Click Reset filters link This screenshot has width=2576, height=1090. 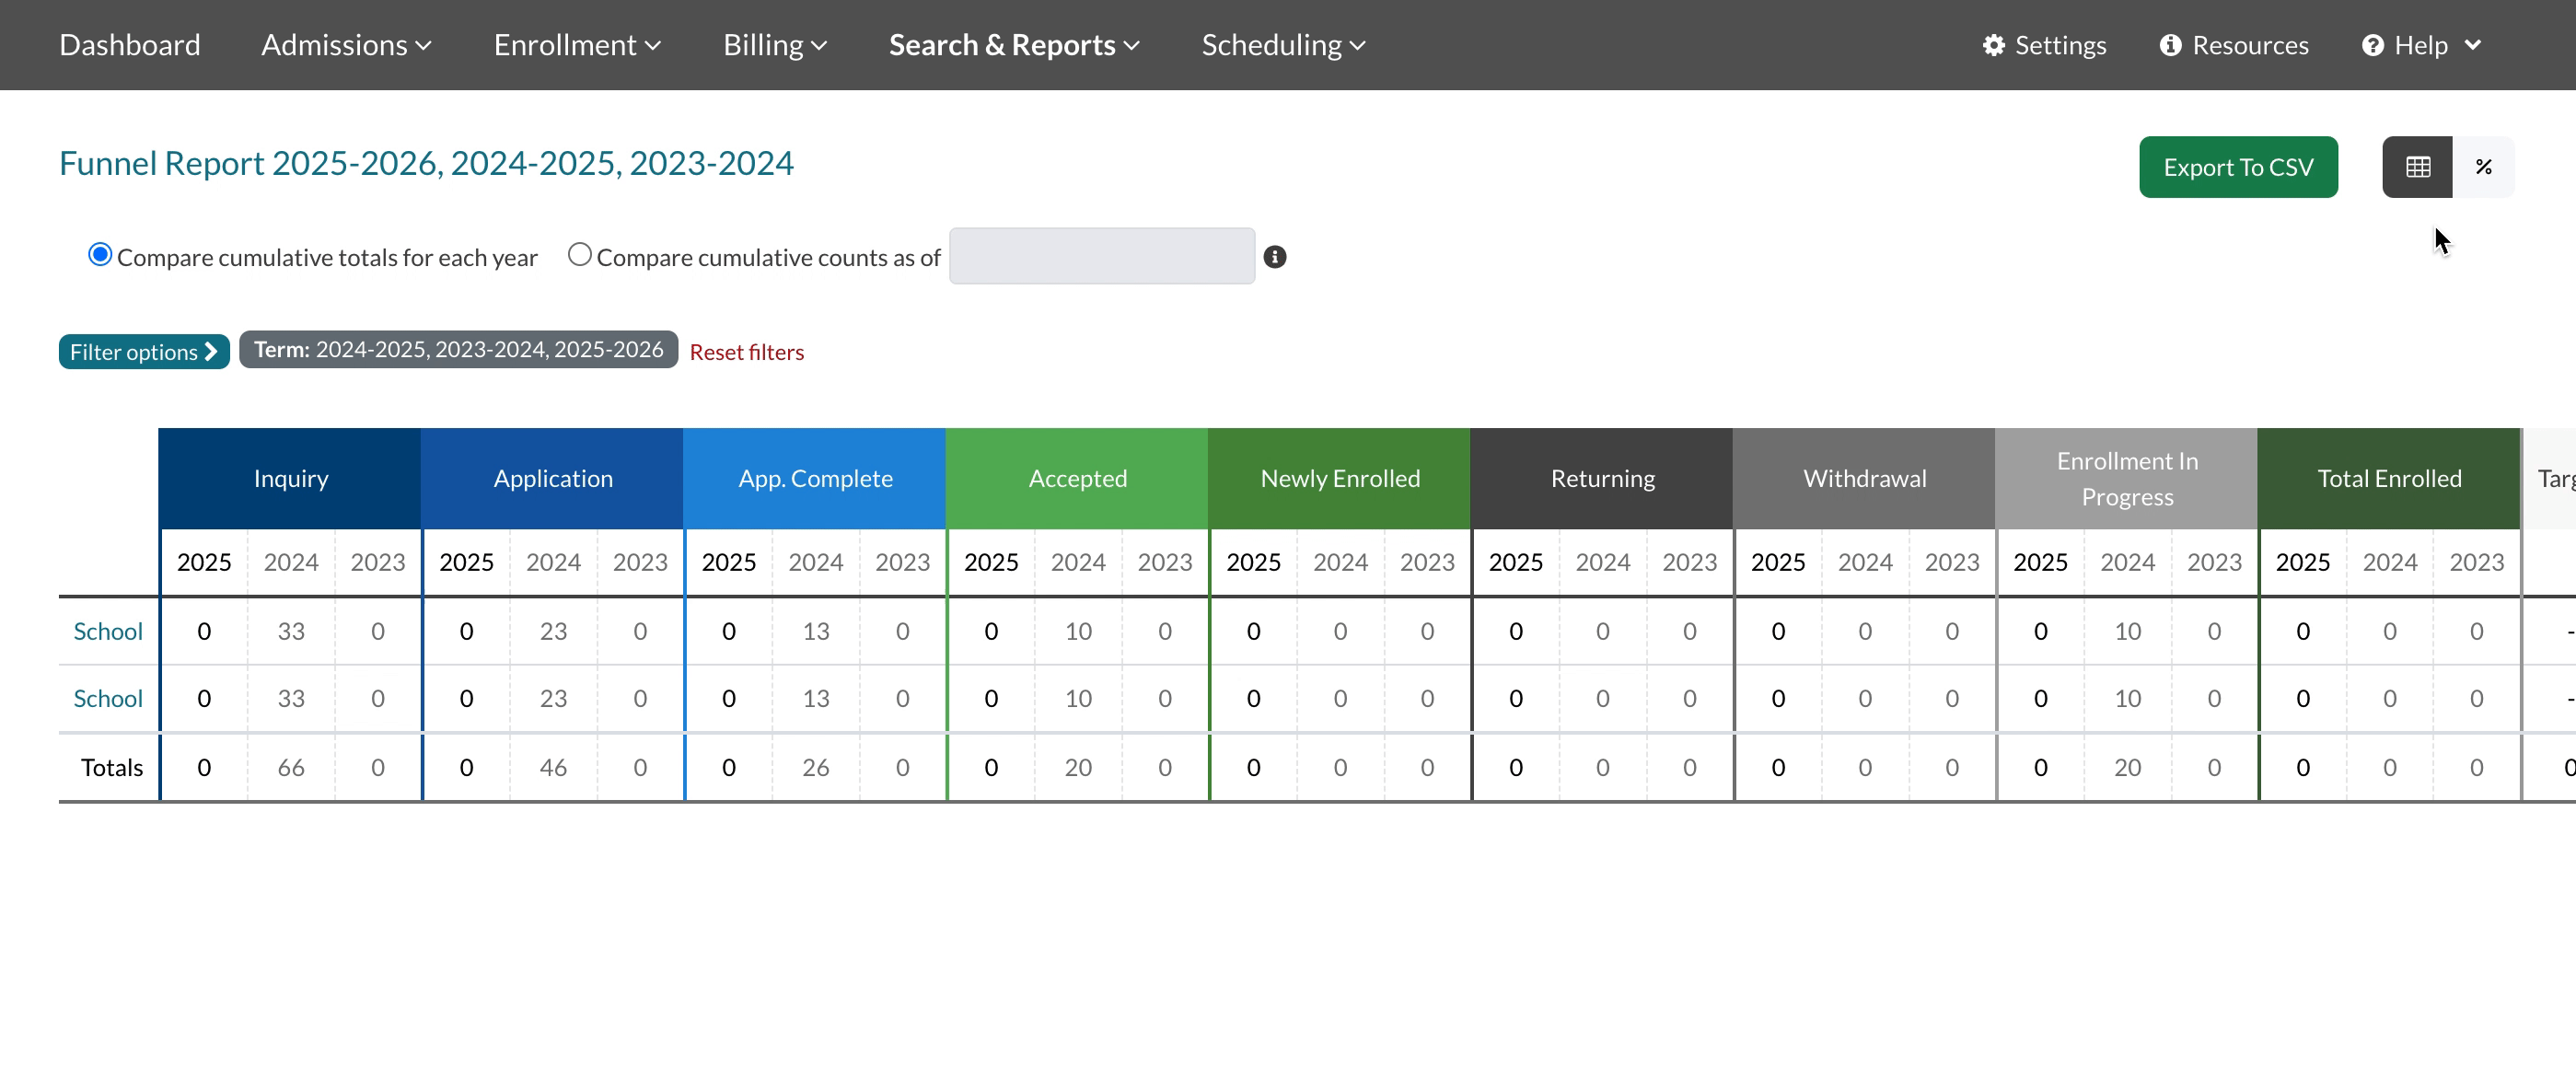pos(746,352)
